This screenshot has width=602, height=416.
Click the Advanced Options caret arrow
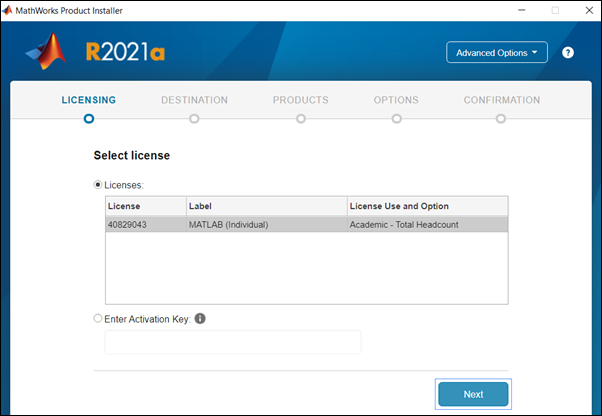(x=534, y=52)
